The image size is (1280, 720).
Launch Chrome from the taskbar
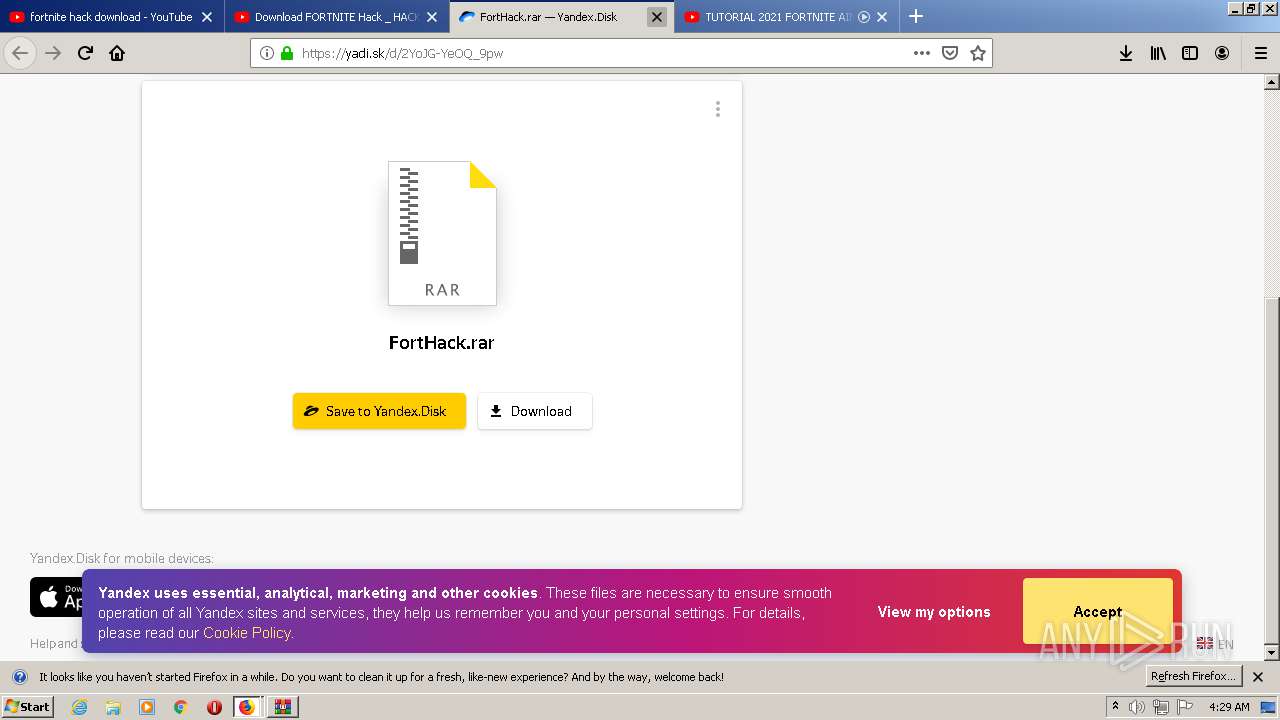(x=181, y=707)
